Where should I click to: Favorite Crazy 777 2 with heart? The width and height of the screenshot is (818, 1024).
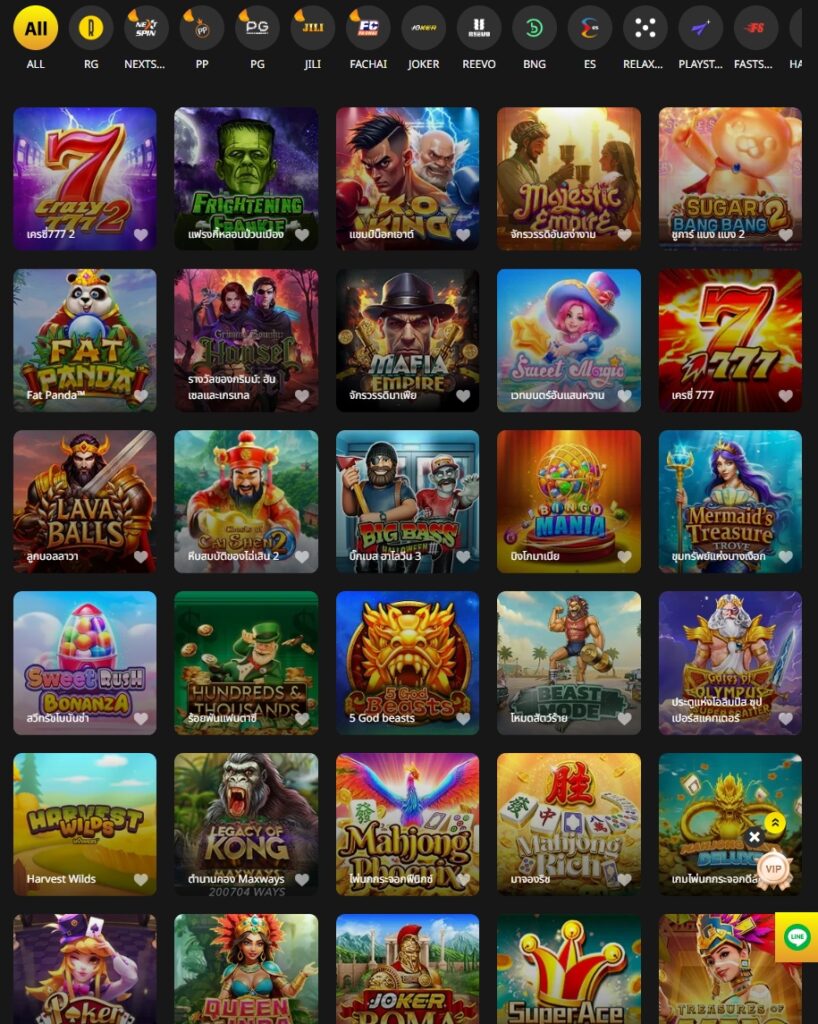(x=141, y=234)
